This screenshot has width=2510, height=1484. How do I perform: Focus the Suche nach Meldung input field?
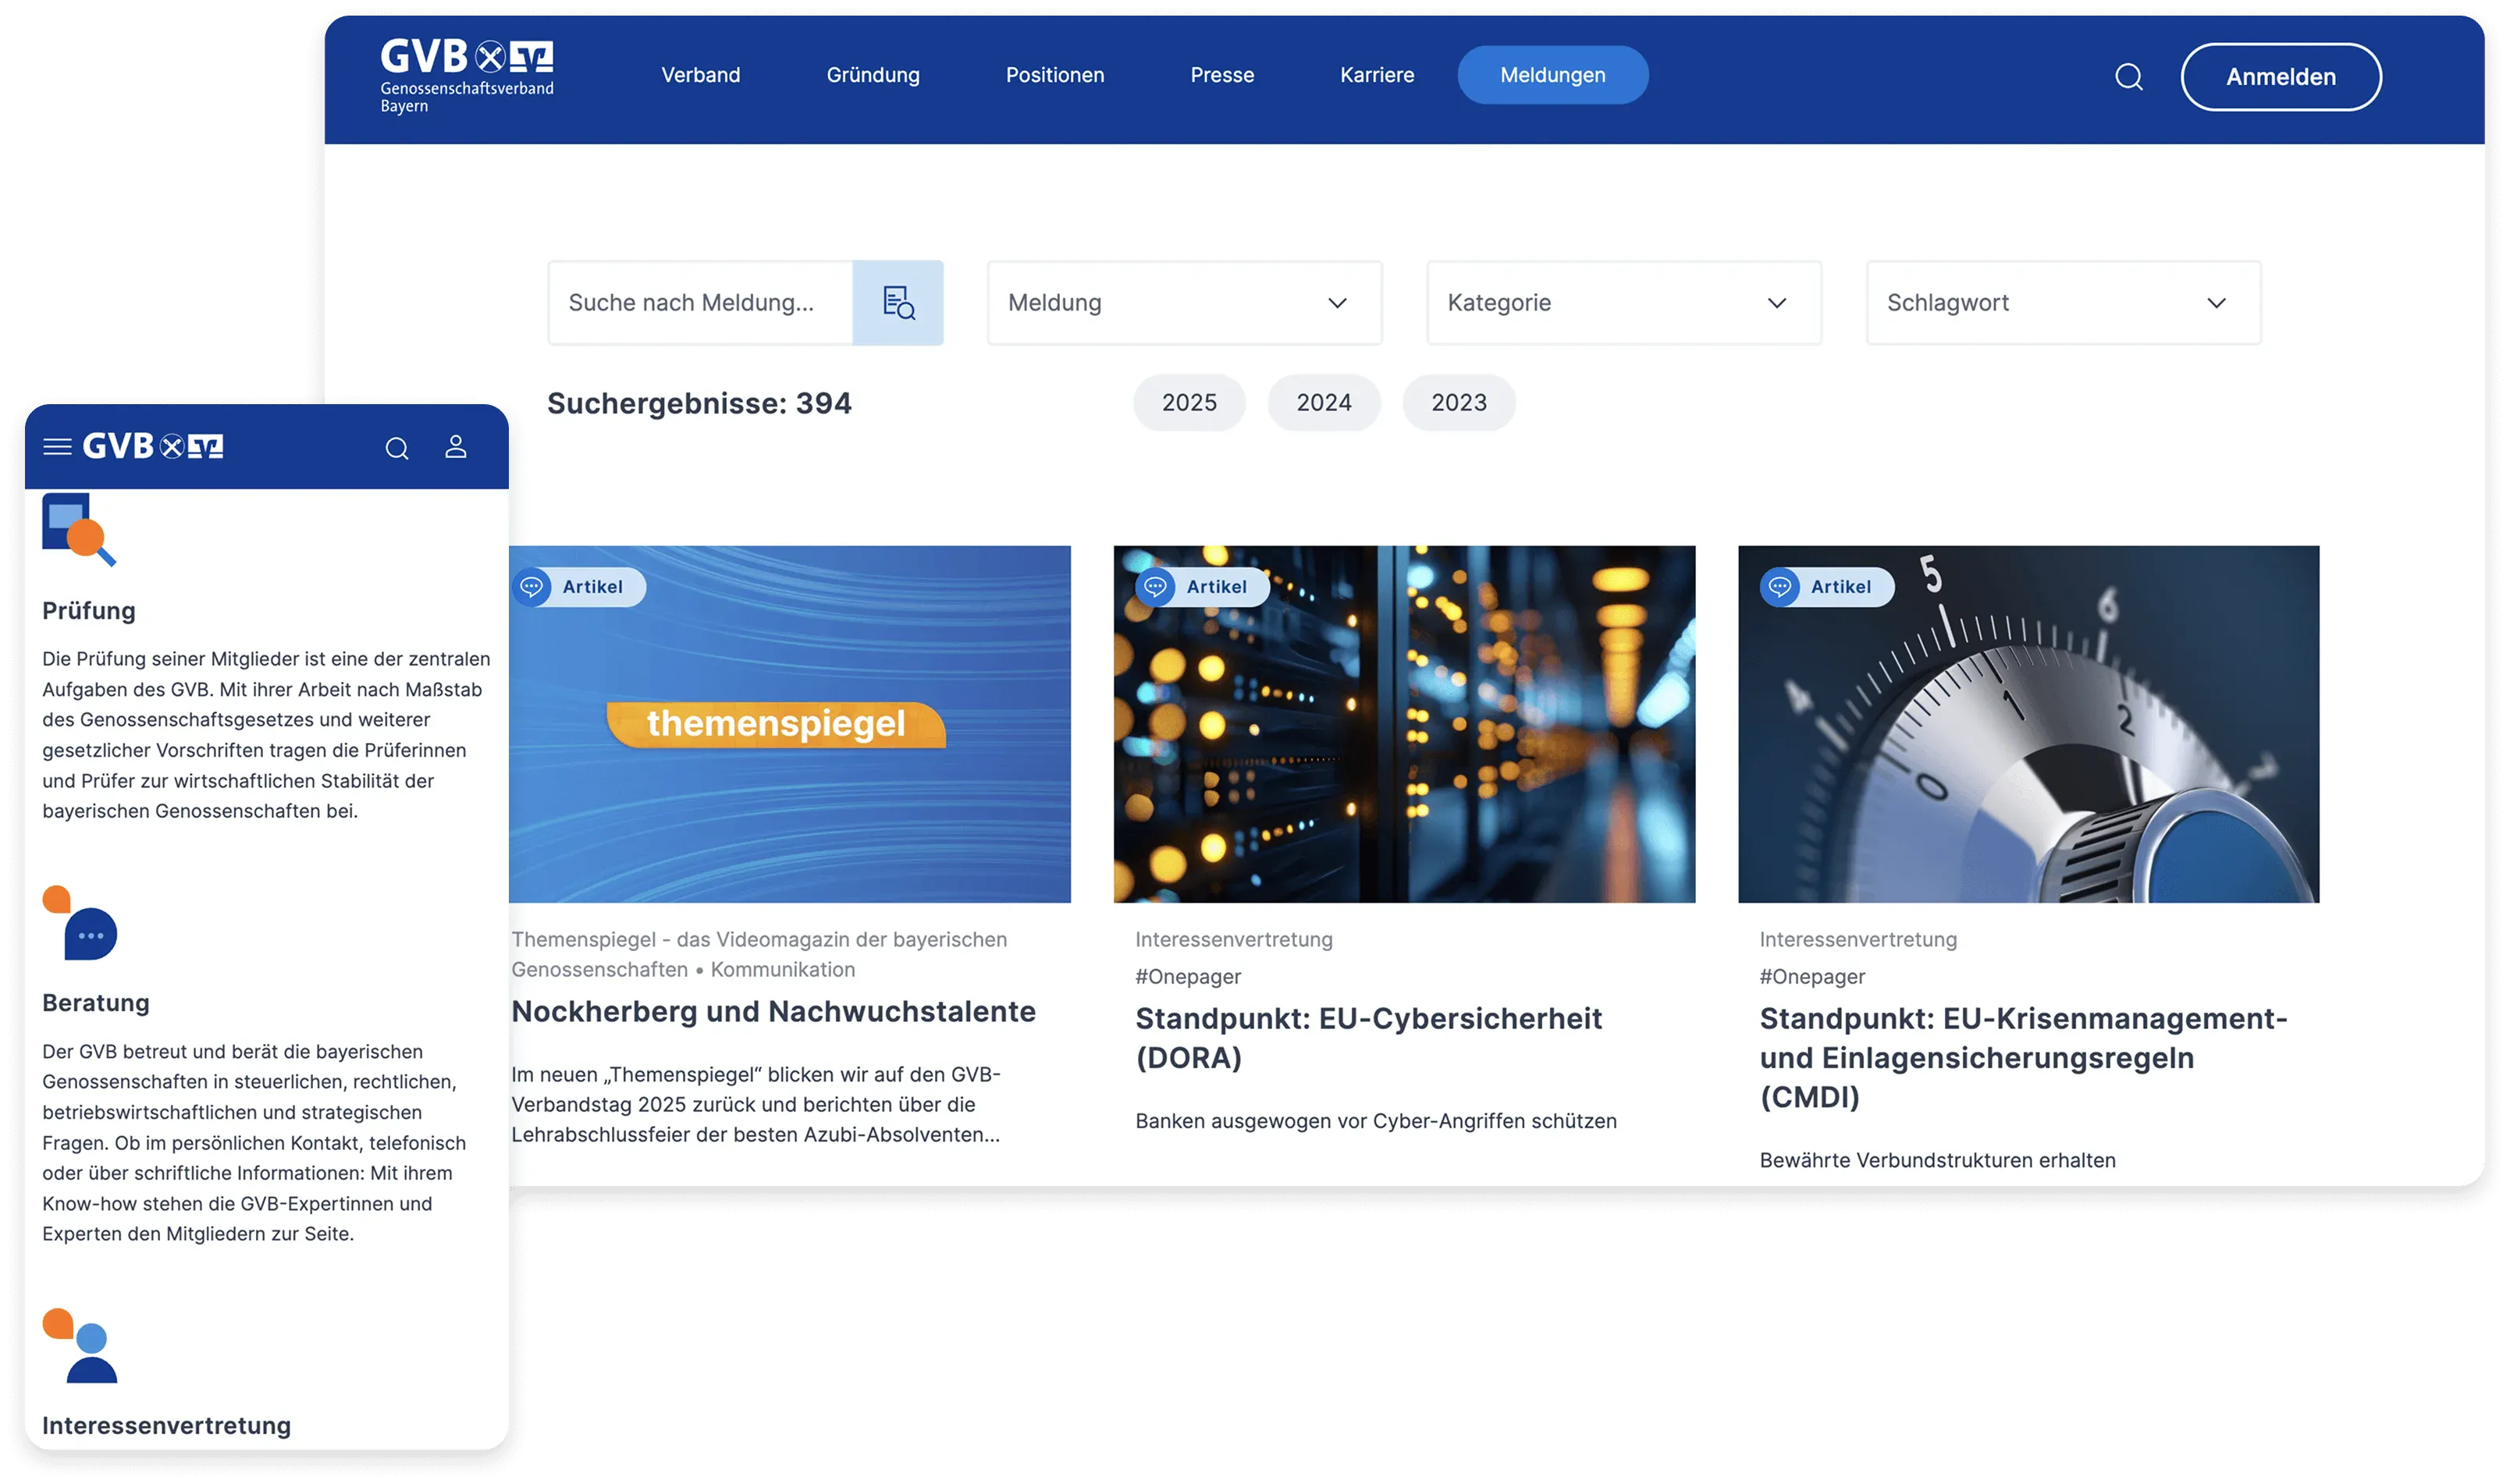700,303
